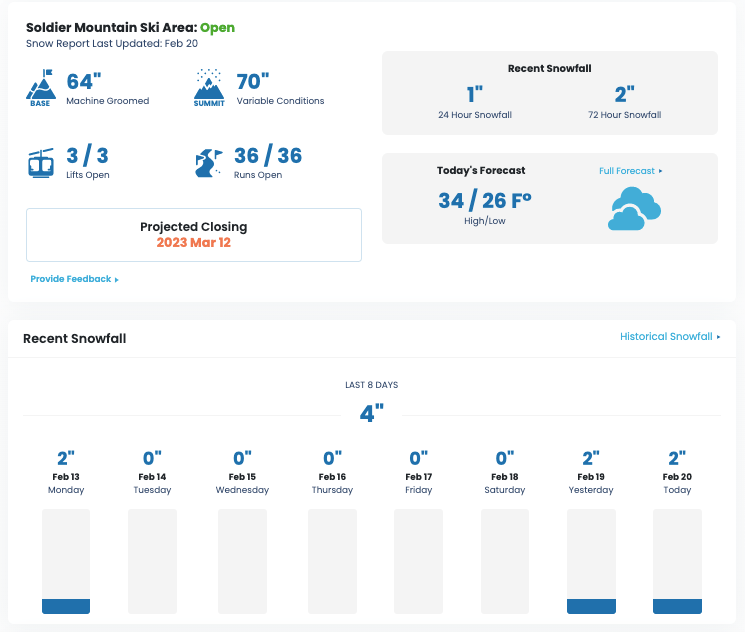Click the Feb 17 Friday snowfall bar
The image size is (745, 632).
[x=418, y=561]
